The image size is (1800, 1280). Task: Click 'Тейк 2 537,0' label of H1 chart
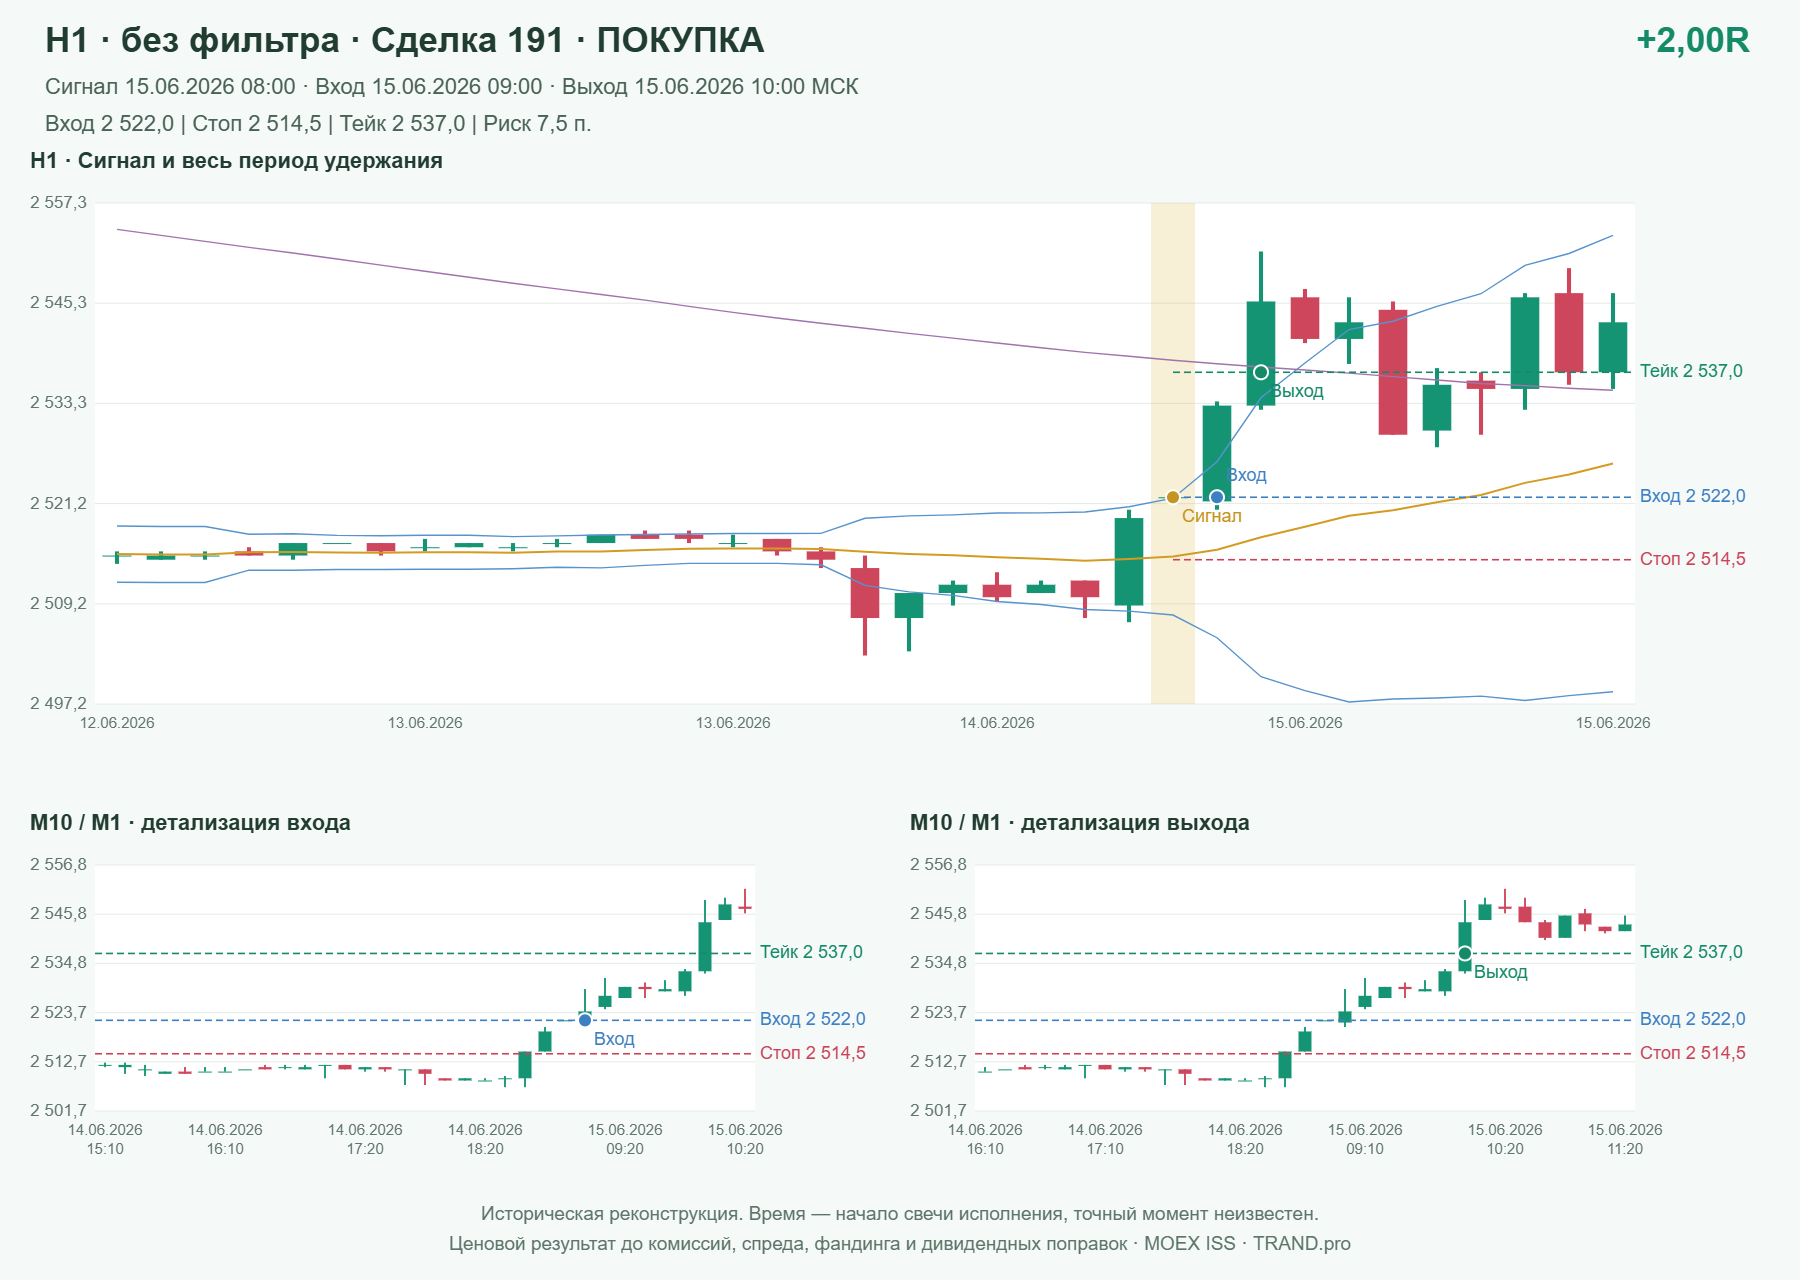[1691, 371]
